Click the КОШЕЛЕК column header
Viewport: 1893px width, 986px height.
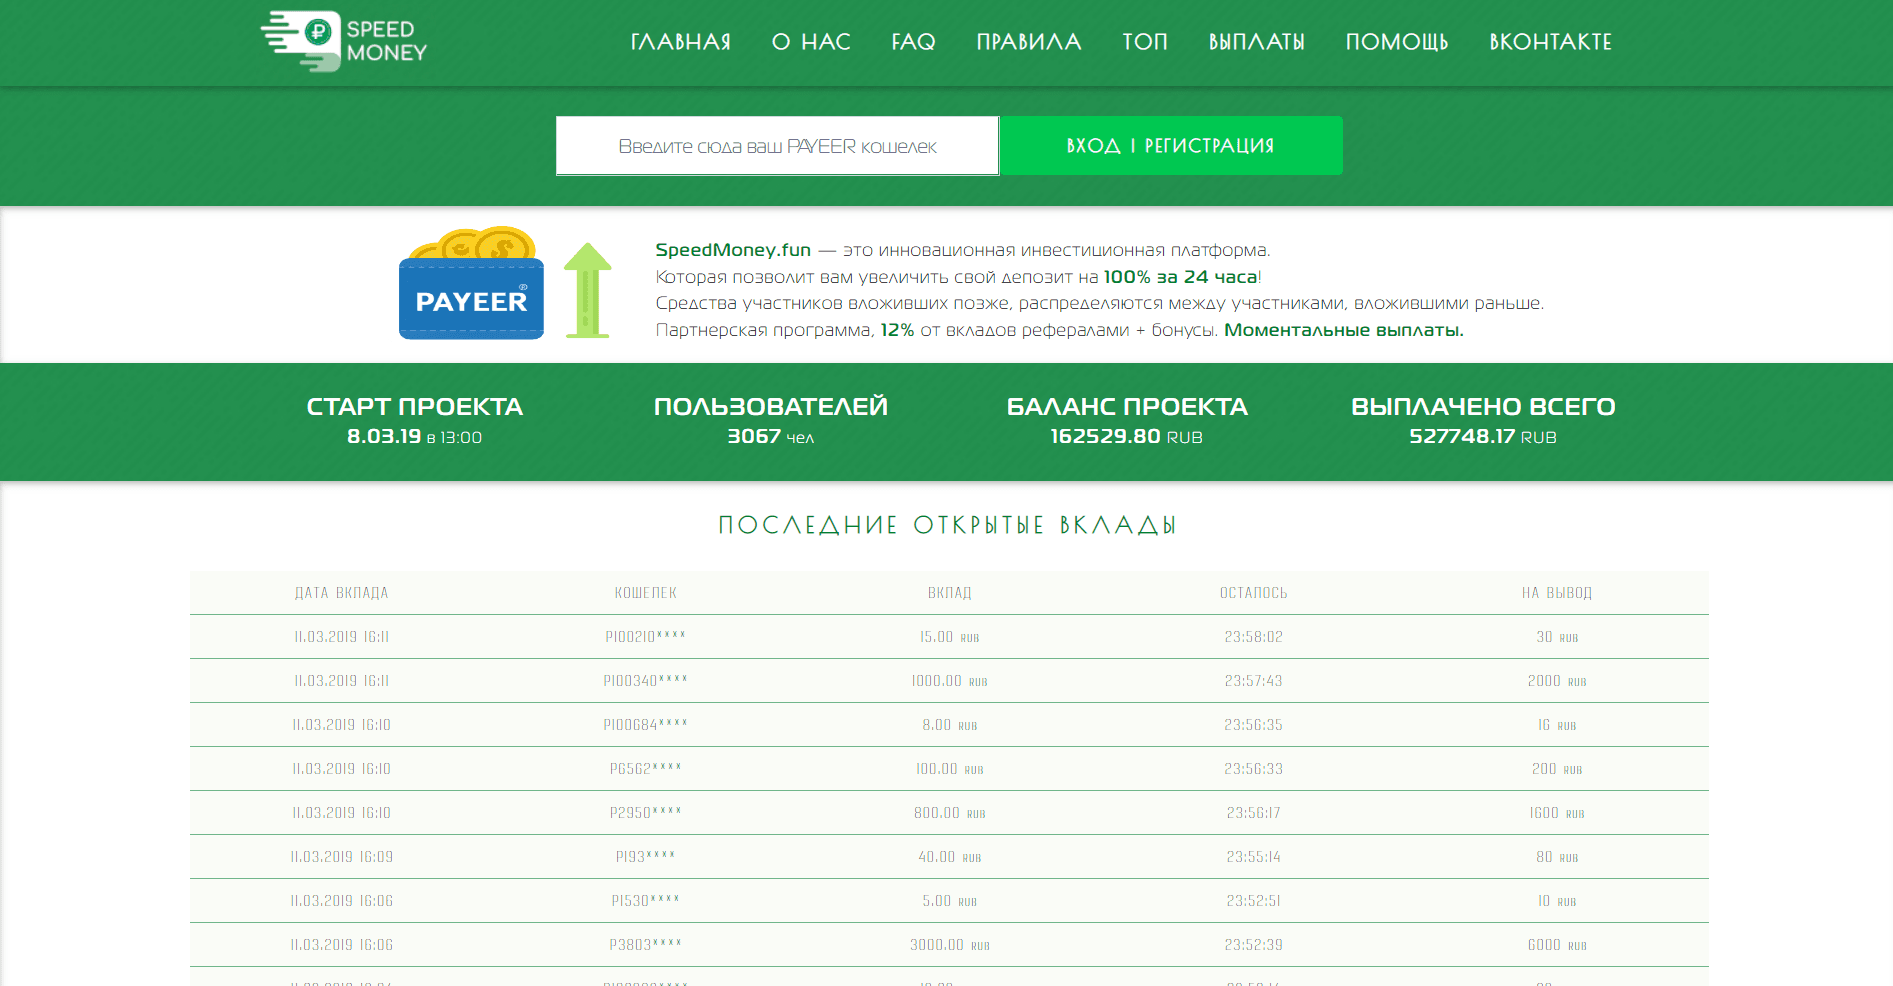pos(646,593)
